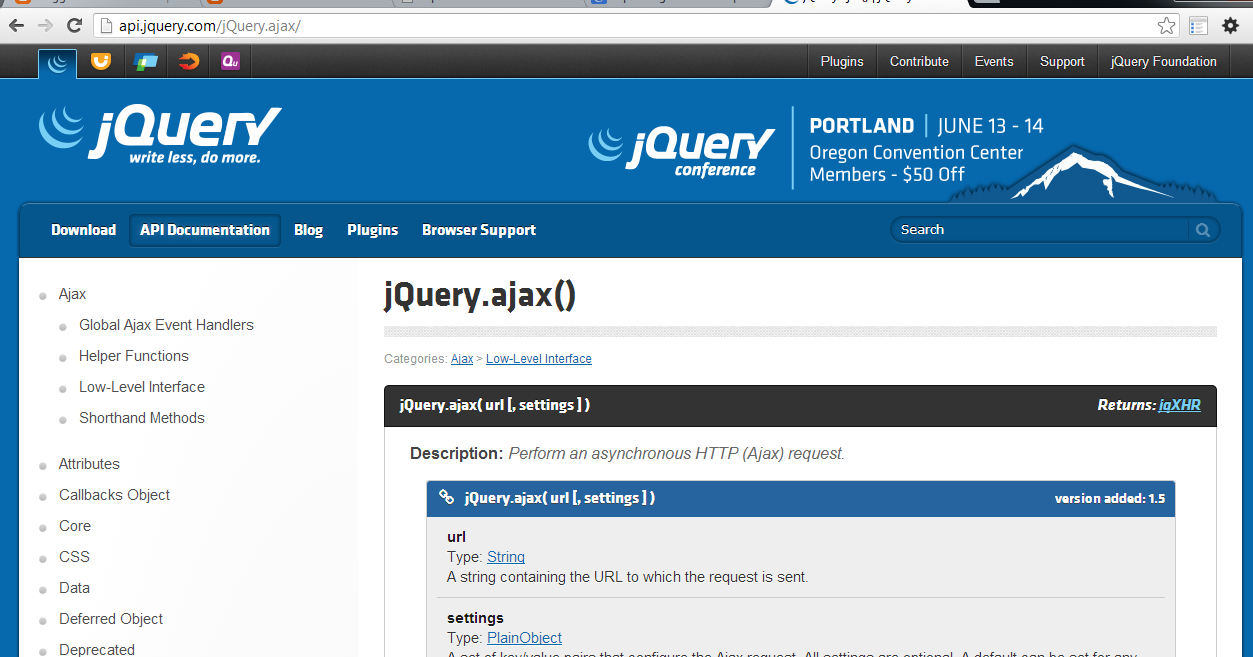Go to the Download nav item
The width and height of the screenshot is (1253, 657).
coord(84,230)
